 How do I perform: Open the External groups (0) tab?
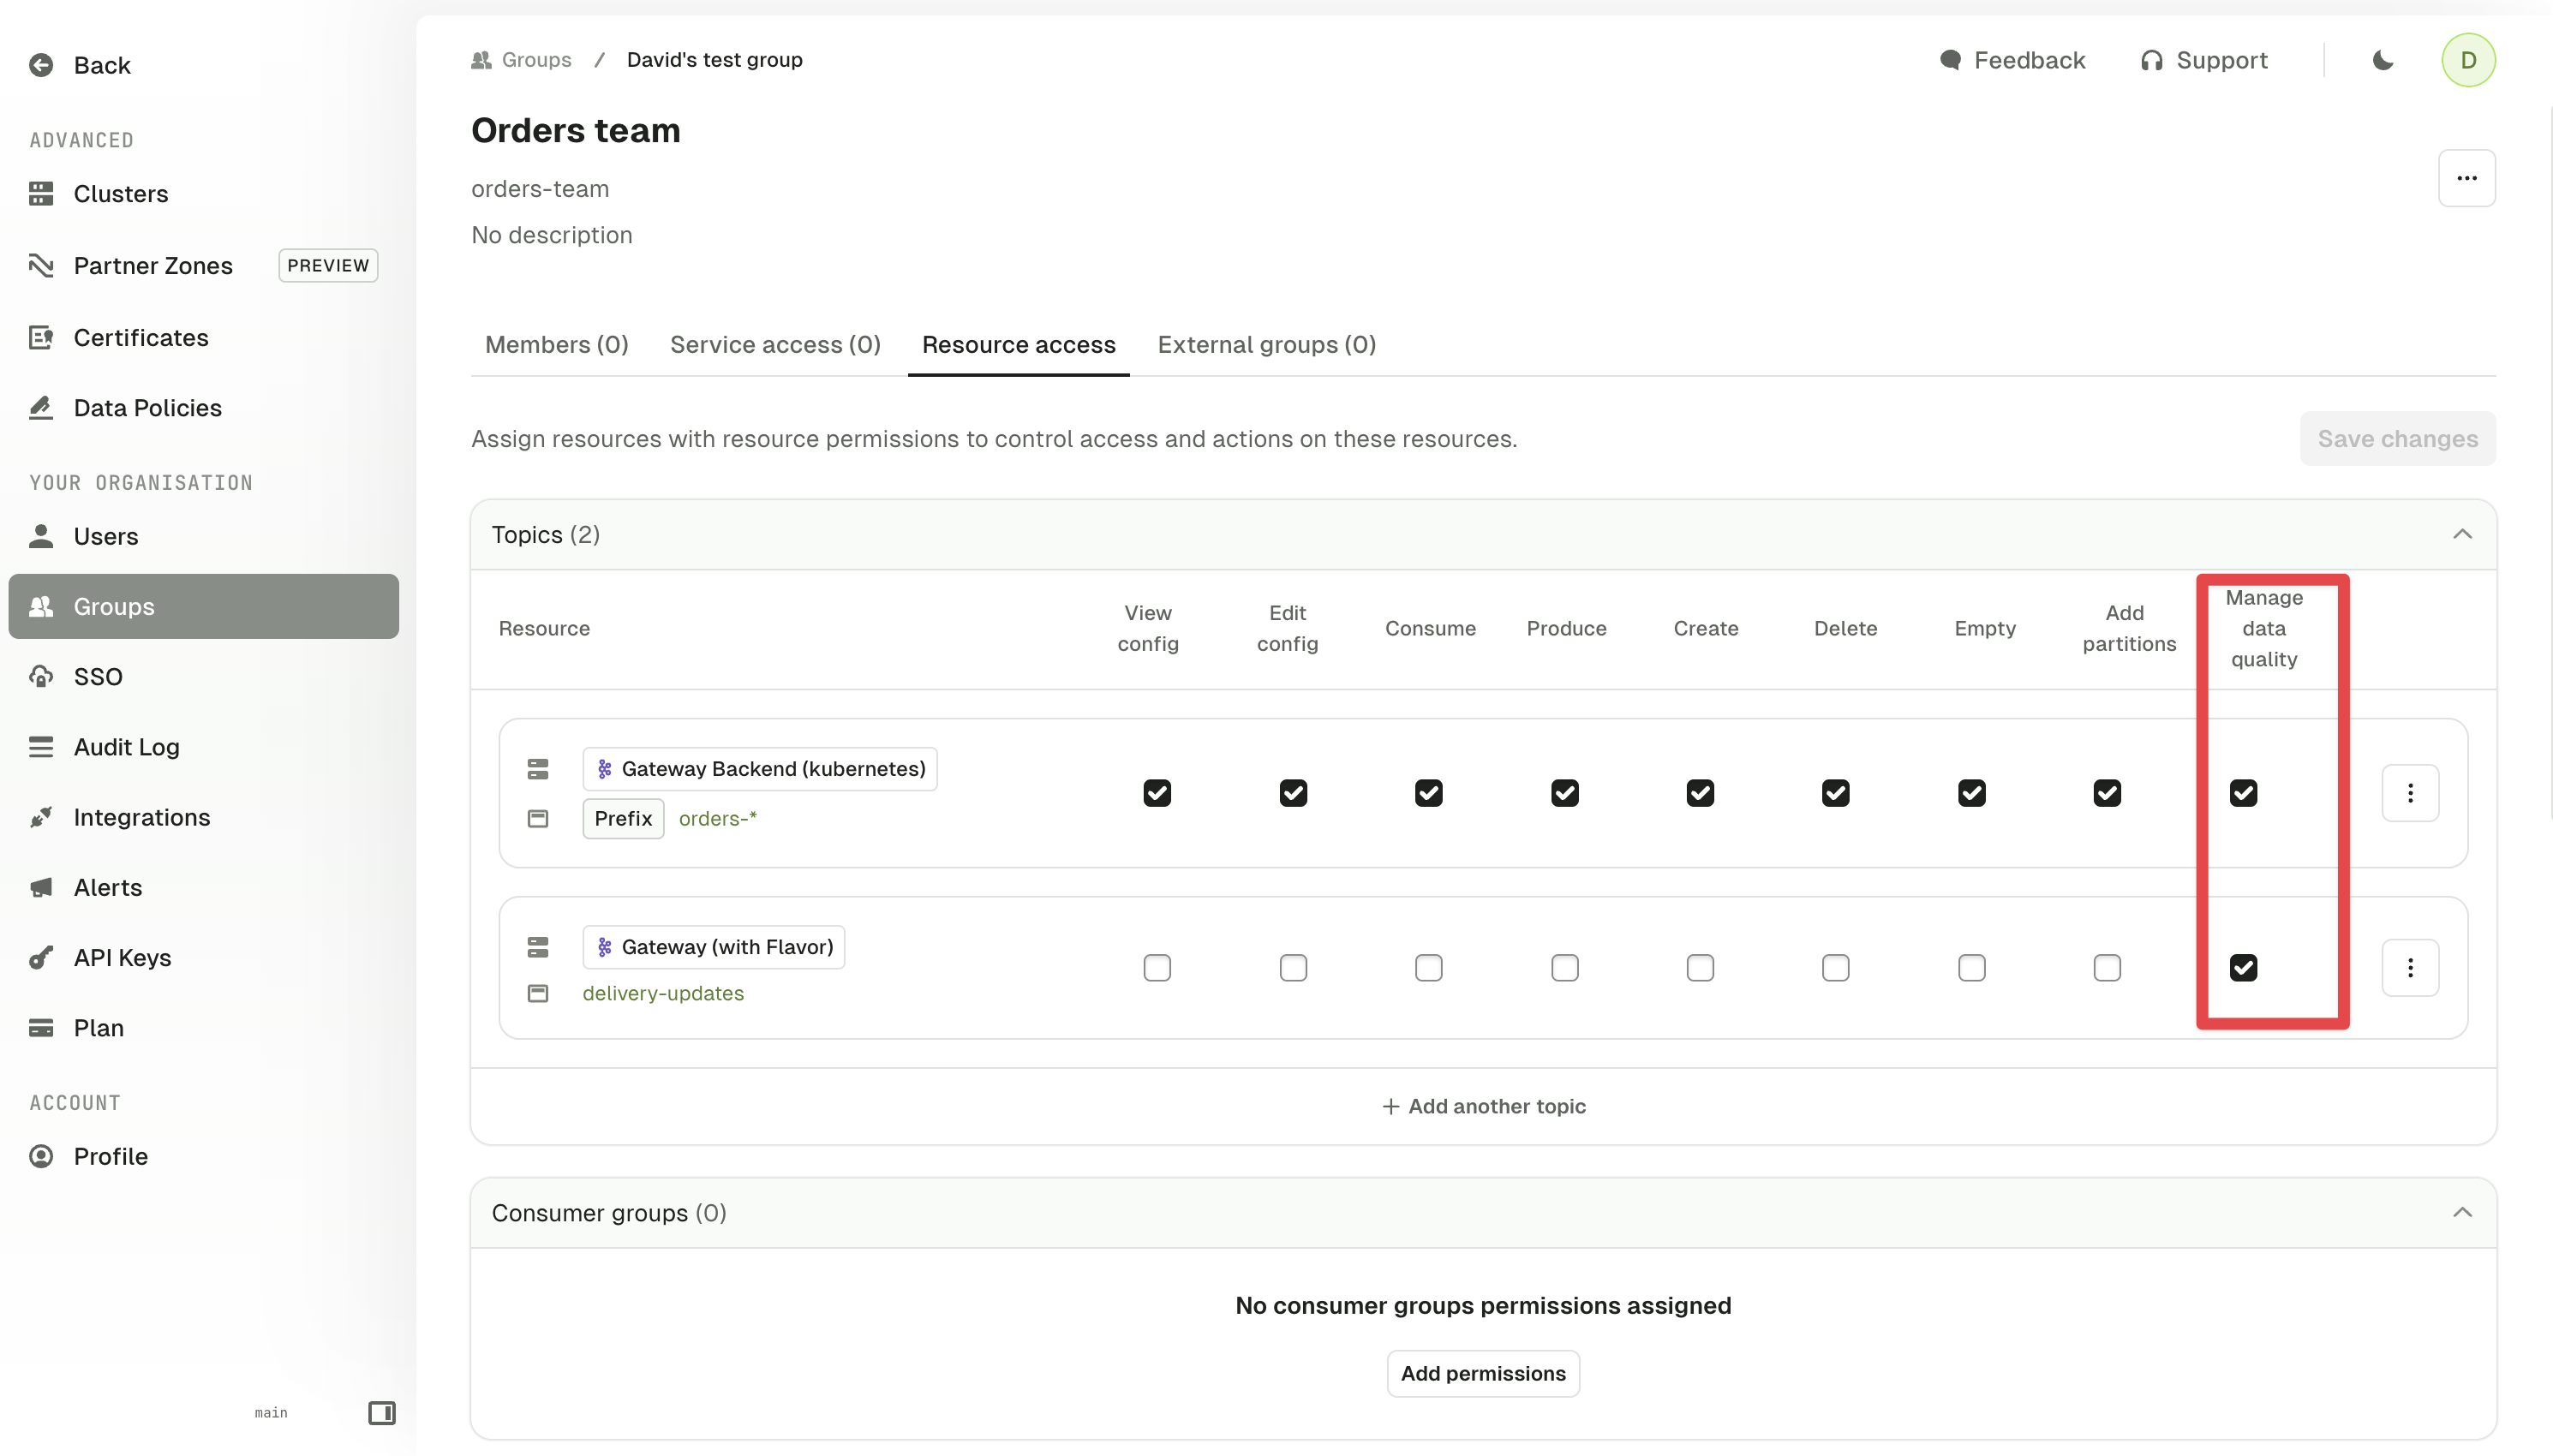pos(1266,344)
